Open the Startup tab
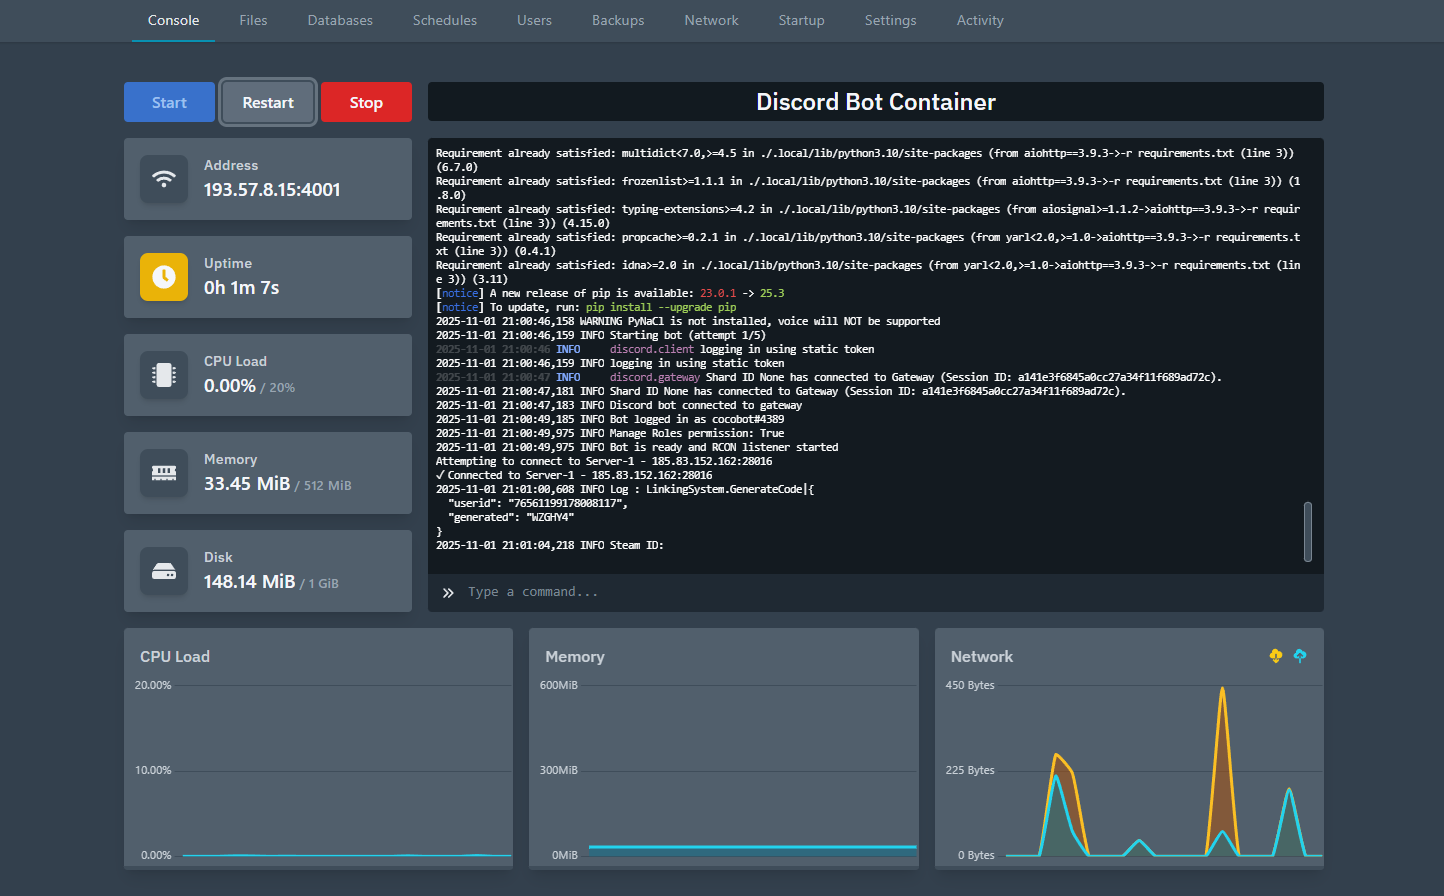The height and width of the screenshot is (896, 1444). click(x=801, y=20)
